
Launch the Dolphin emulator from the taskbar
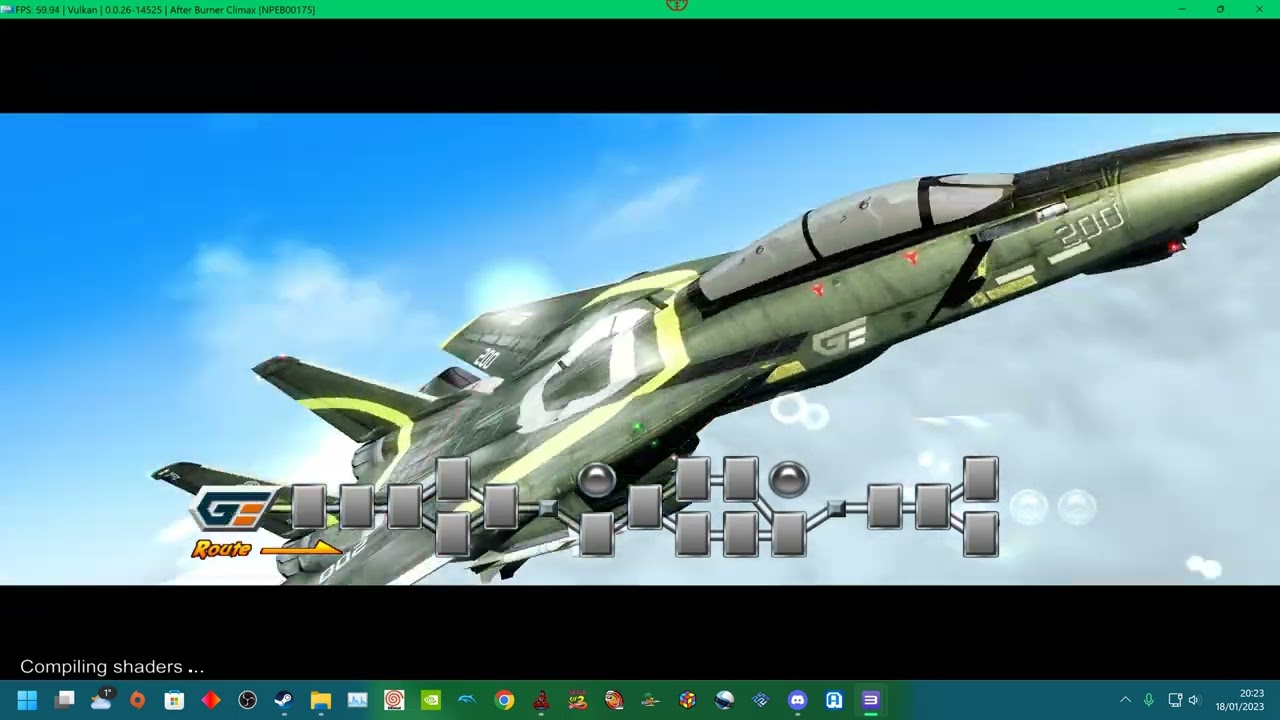[x=467, y=700]
